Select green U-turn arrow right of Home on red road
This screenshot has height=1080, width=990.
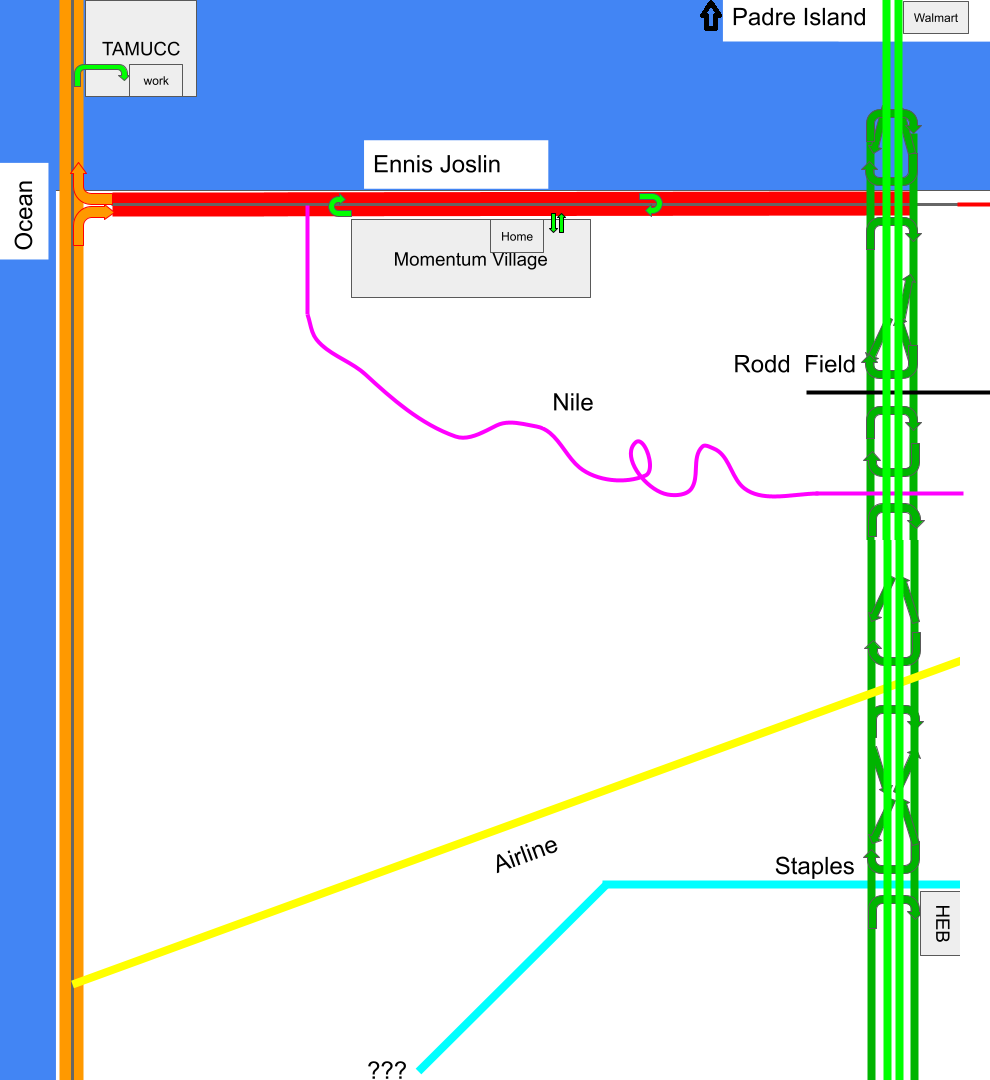tap(652, 204)
